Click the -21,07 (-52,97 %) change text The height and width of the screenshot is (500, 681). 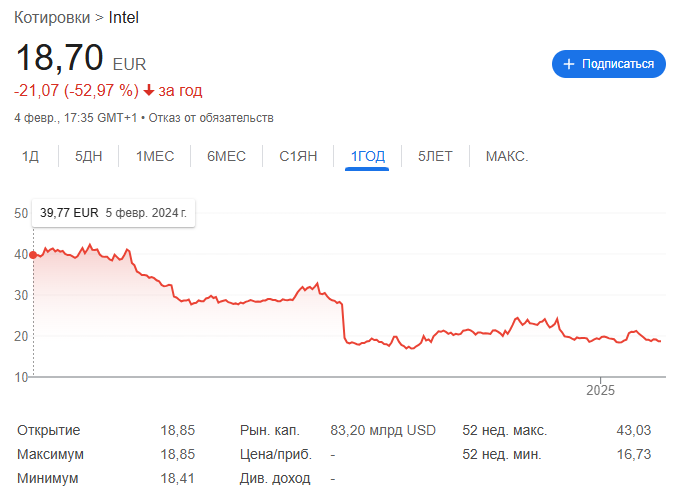pos(76,90)
